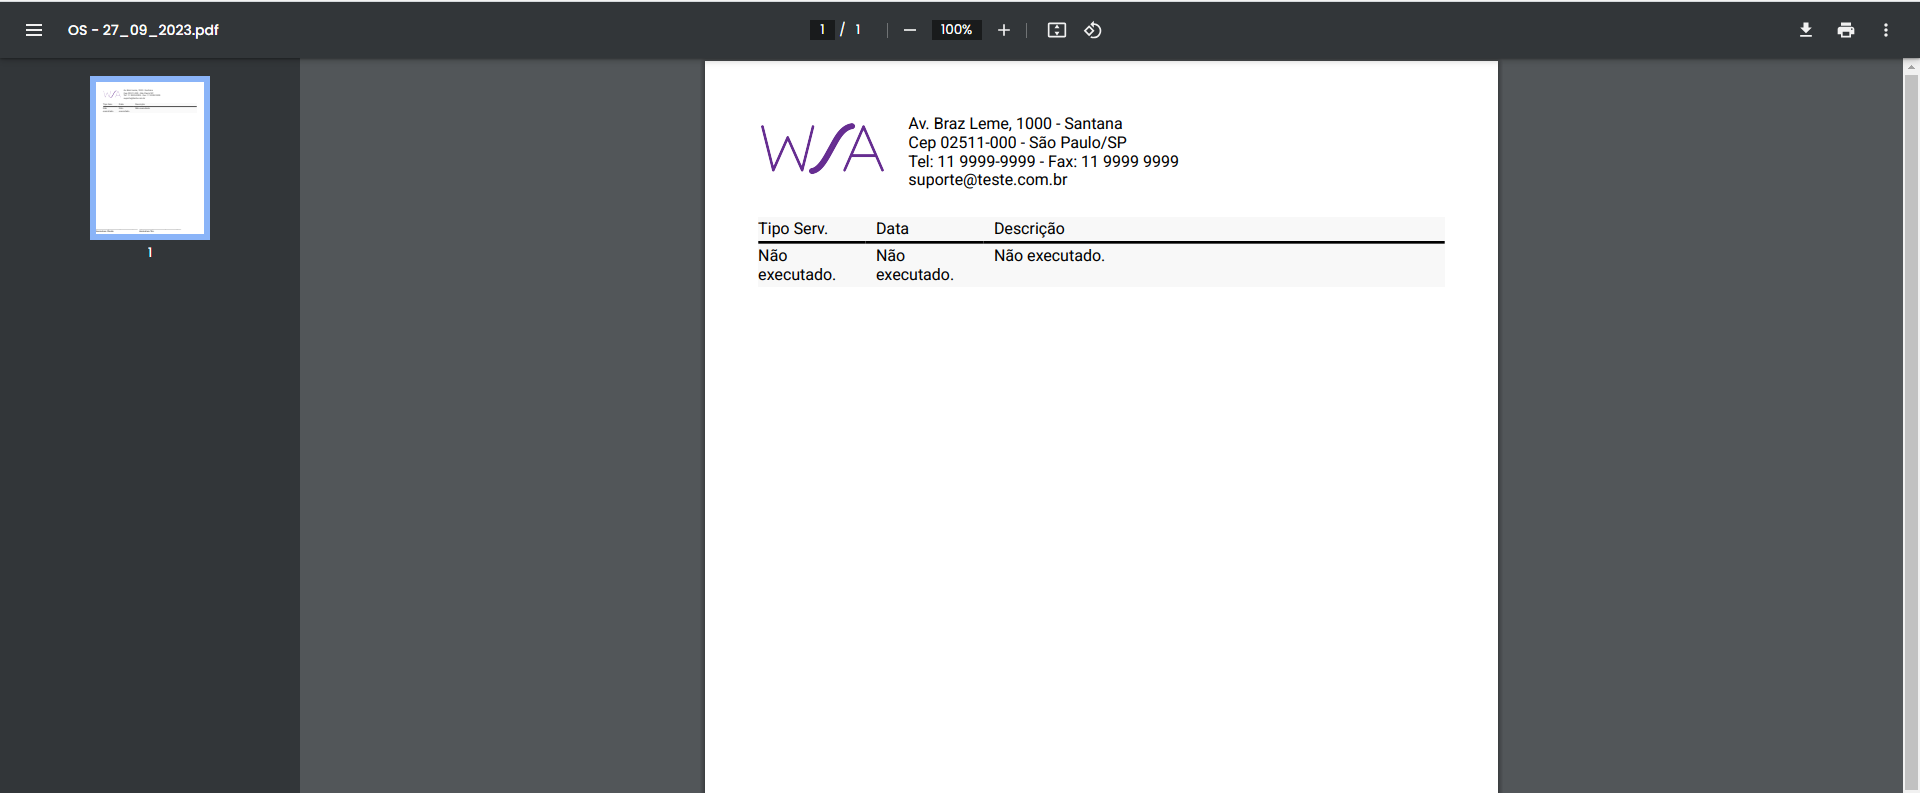This screenshot has width=1920, height=793.
Task: Click 'Não executado.' under Descrição
Action: pyautogui.click(x=1049, y=256)
